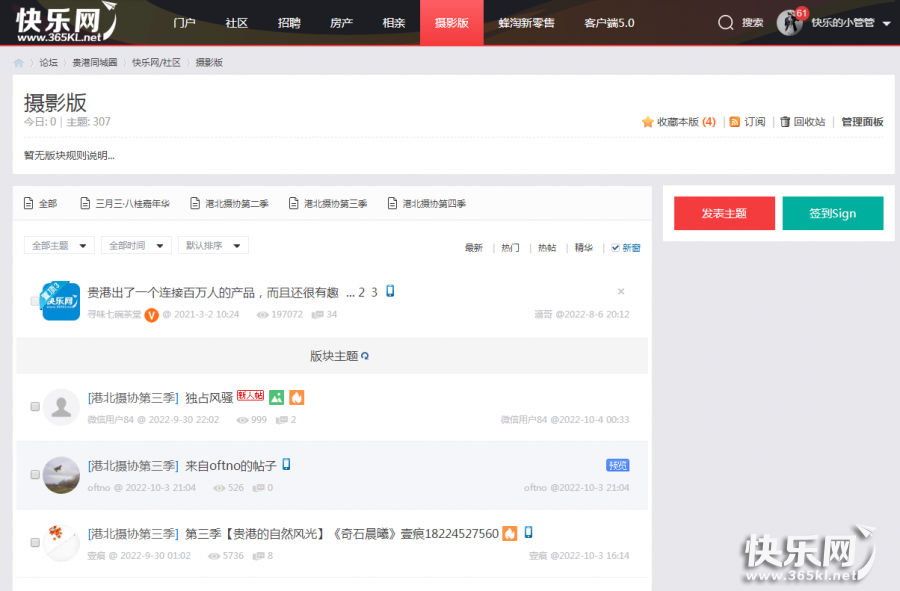Open last reply author 逼哥 on pinned post
This screenshot has height=591, width=900.
coord(543,314)
